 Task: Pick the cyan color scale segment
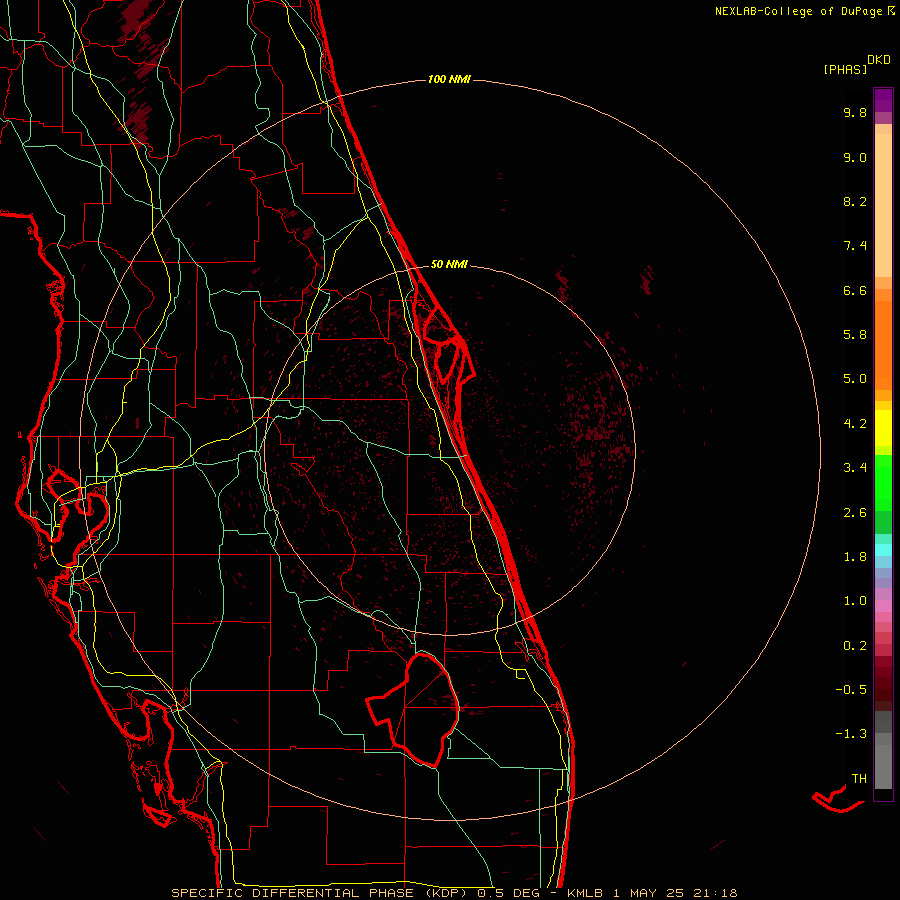tap(883, 550)
